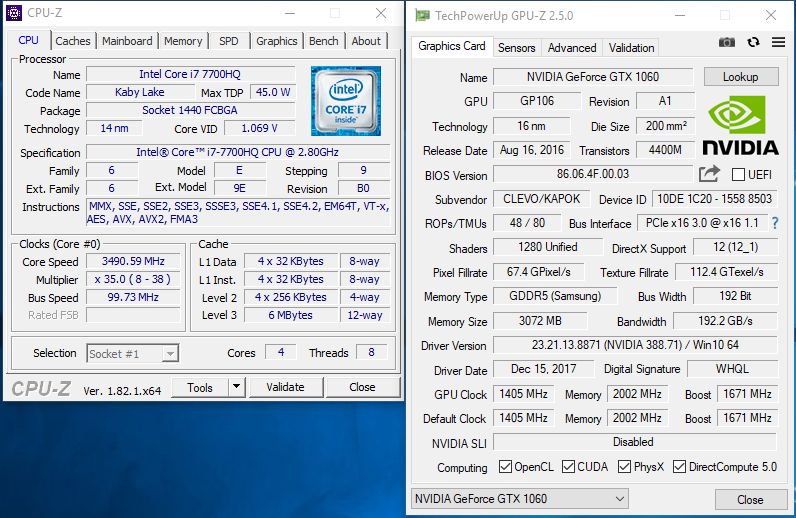Click the NVIDIA SLI Disabled field
Image resolution: width=796 pixels, height=518 pixels.
point(635,442)
